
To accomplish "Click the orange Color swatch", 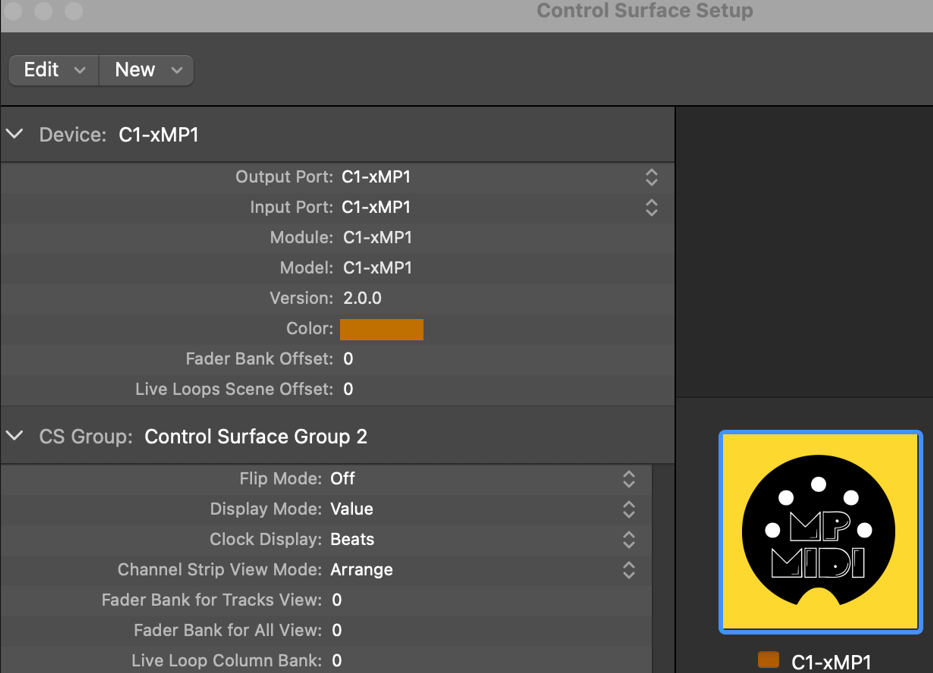I will click(381, 329).
